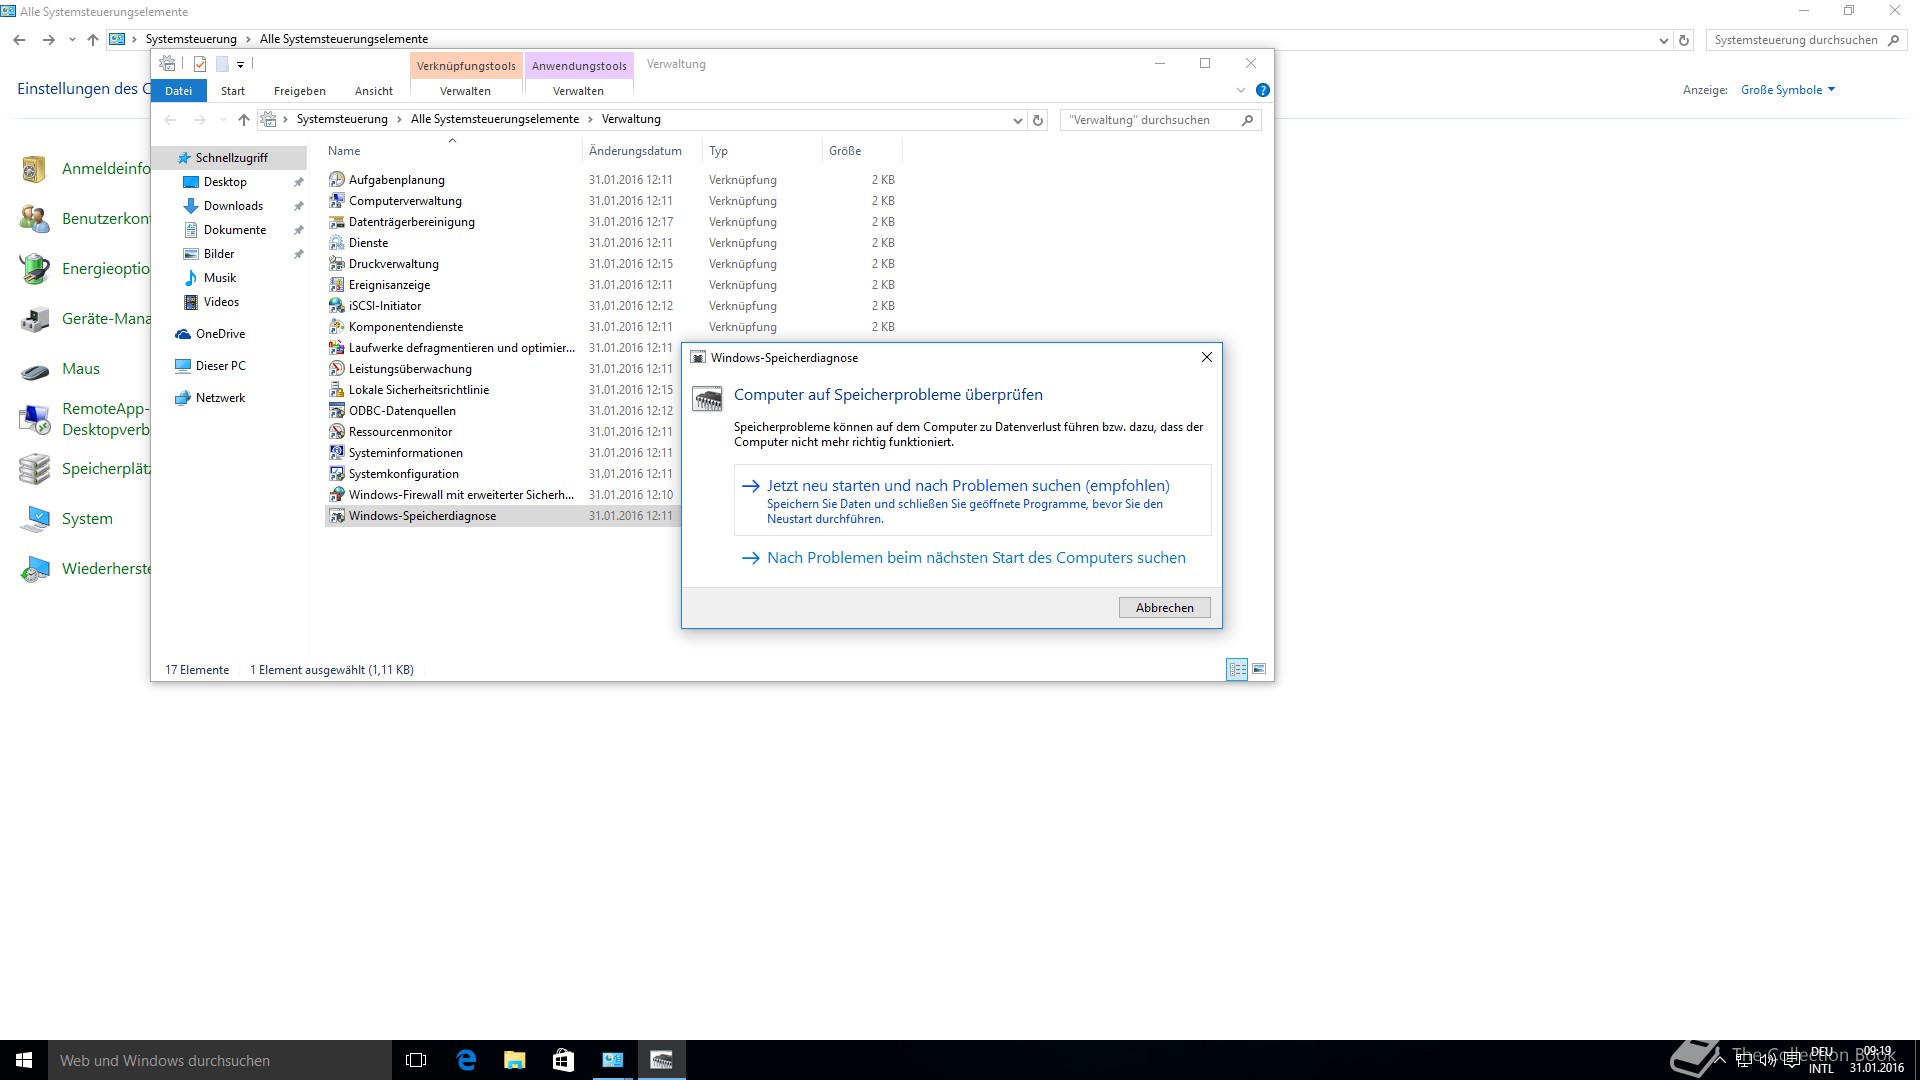The width and height of the screenshot is (1920, 1080).
Task: Click the Dienste gear icon
Action: (x=337, y=243)
